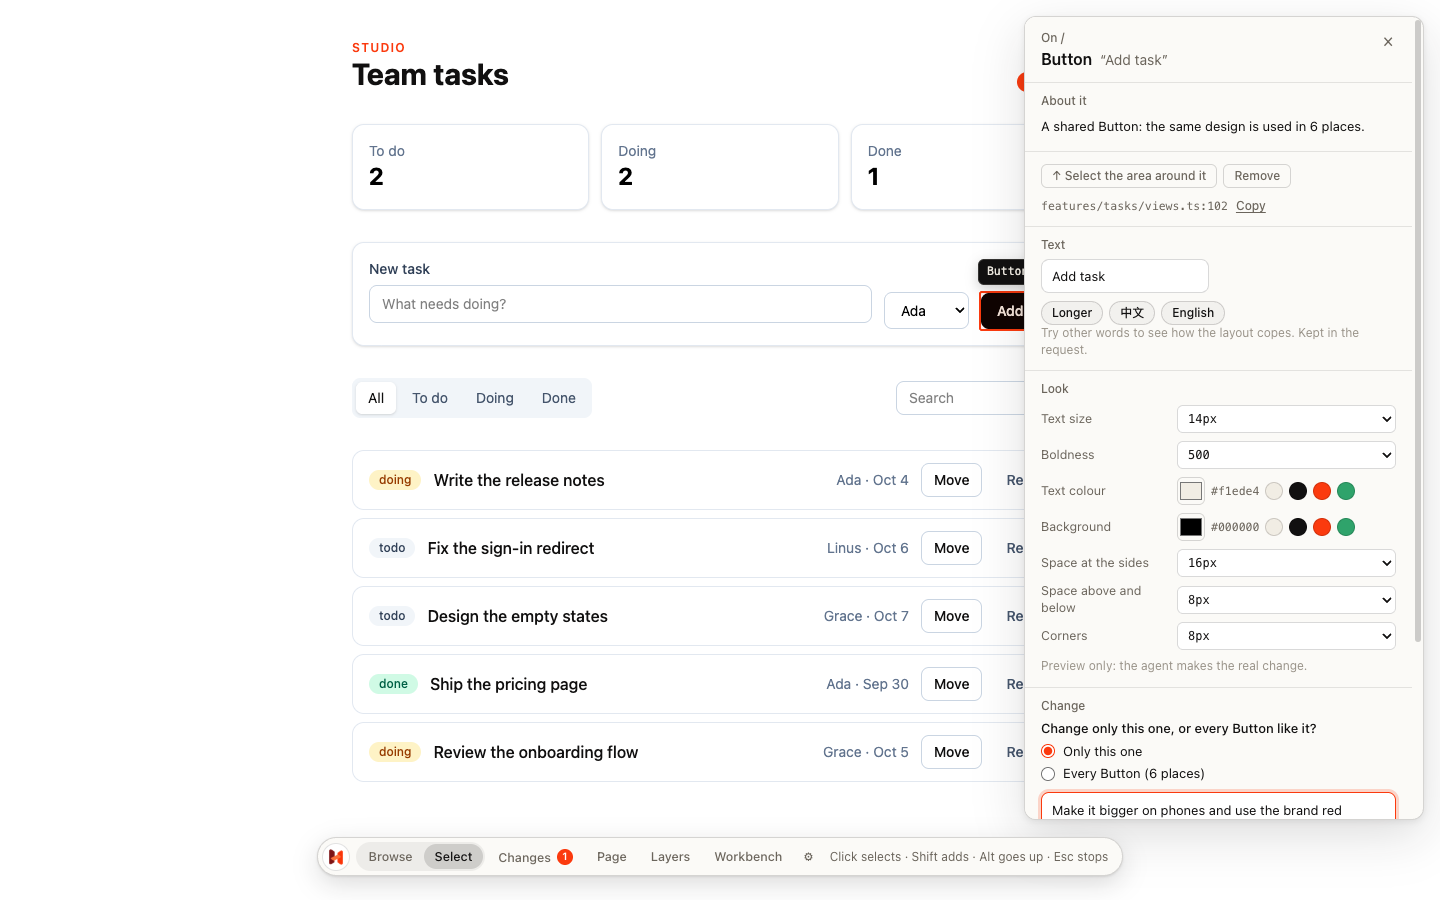Click the red logo icon in the bottom toolbar
Screen dimensions: 1440x900
tap(336, 857)
